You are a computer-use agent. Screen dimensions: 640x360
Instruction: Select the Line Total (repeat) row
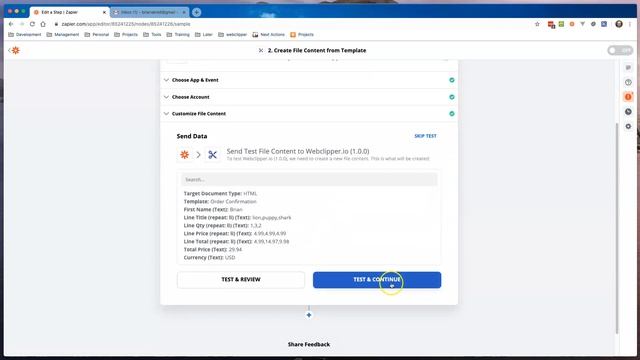236,242
